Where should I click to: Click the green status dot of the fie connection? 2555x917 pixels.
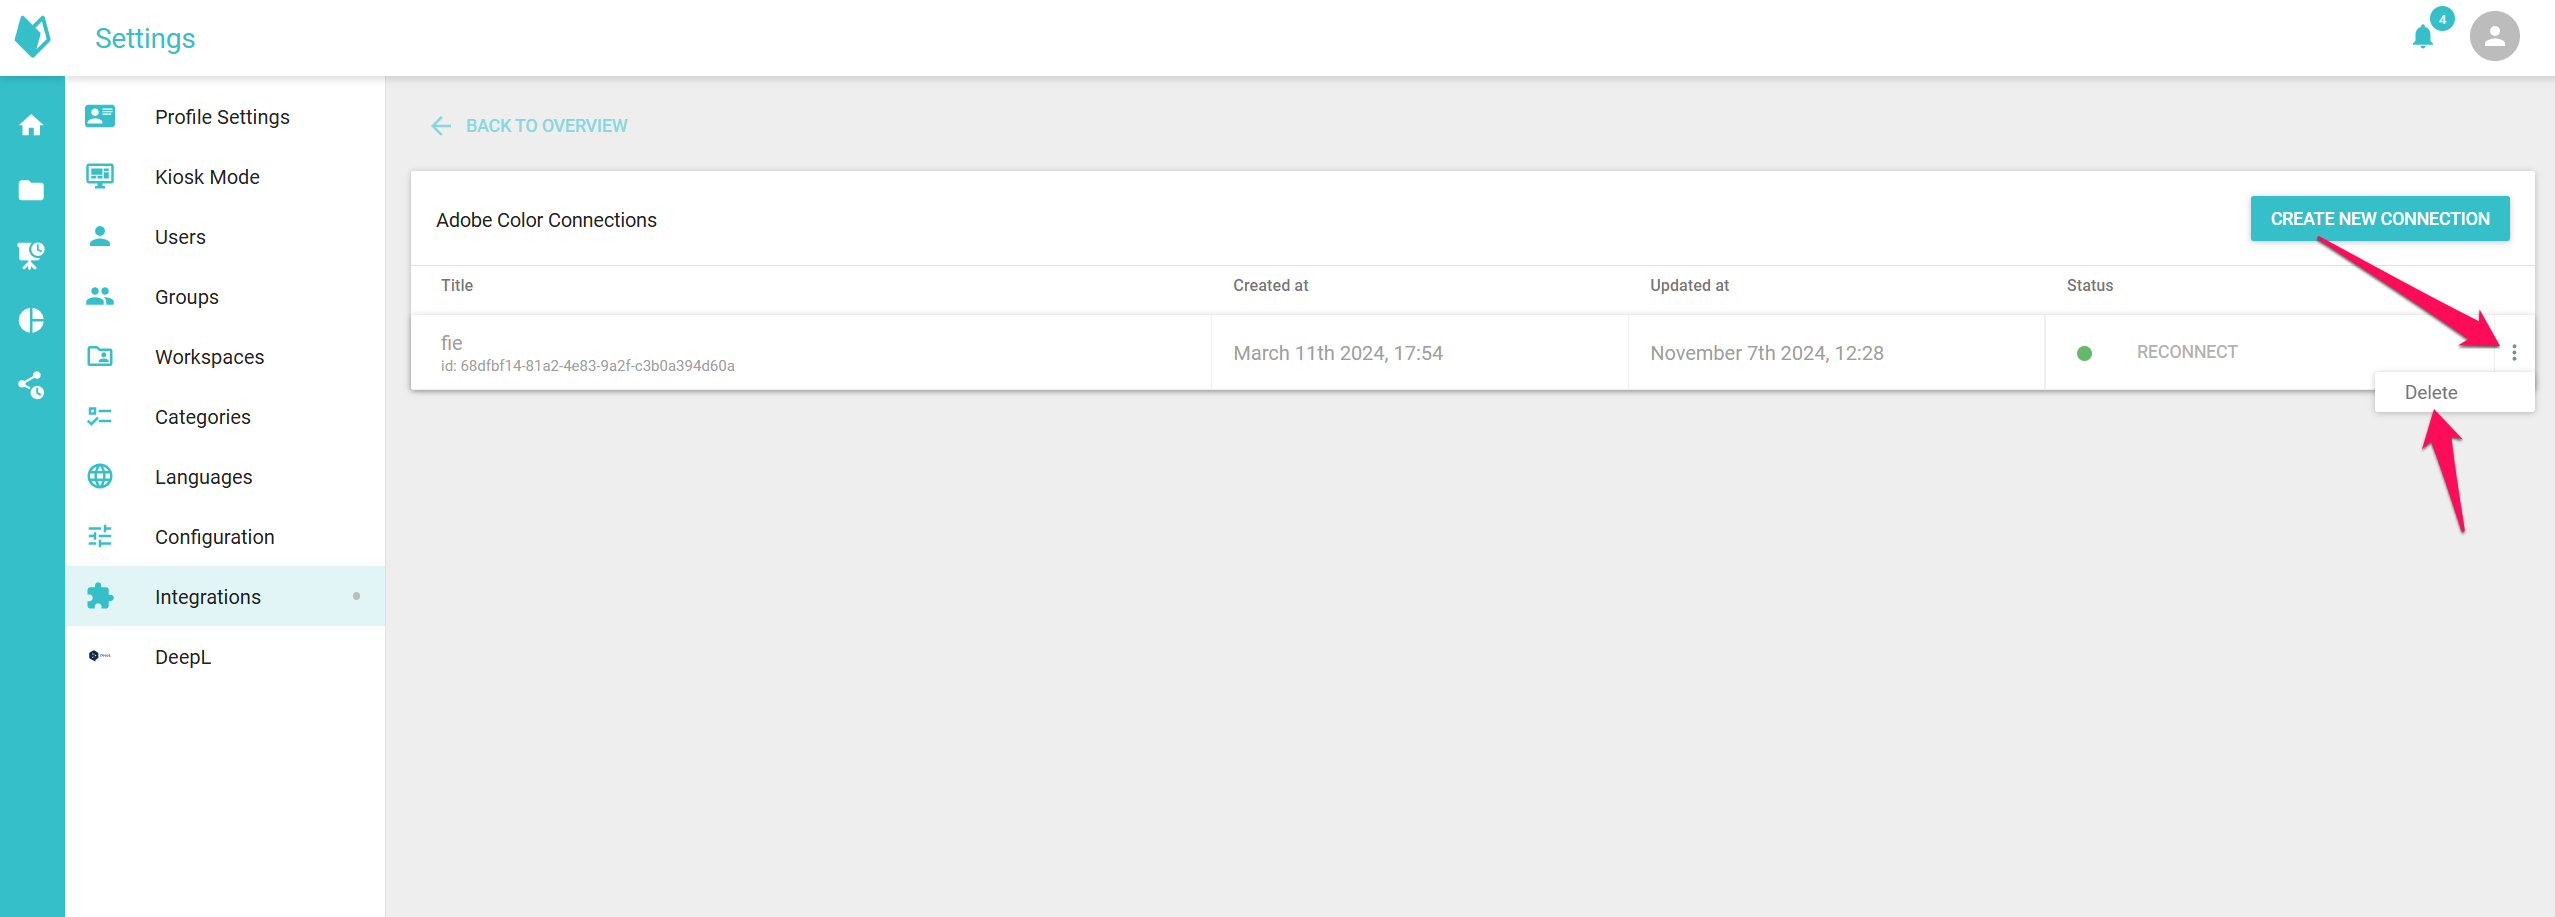[x=2084, y=353]
